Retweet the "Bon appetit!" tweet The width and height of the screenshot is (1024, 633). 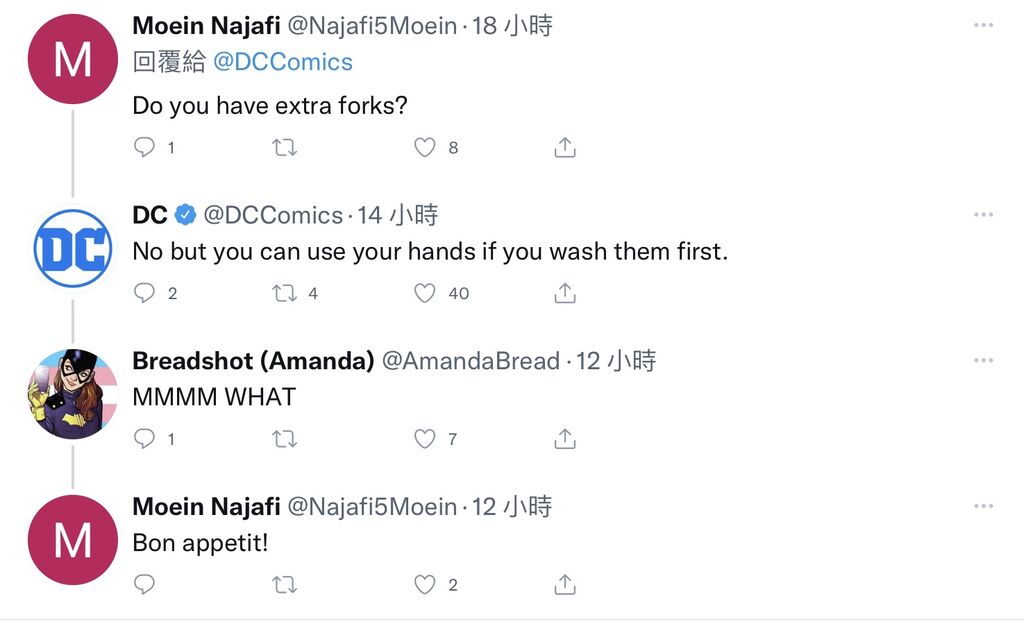coord(285,585)
